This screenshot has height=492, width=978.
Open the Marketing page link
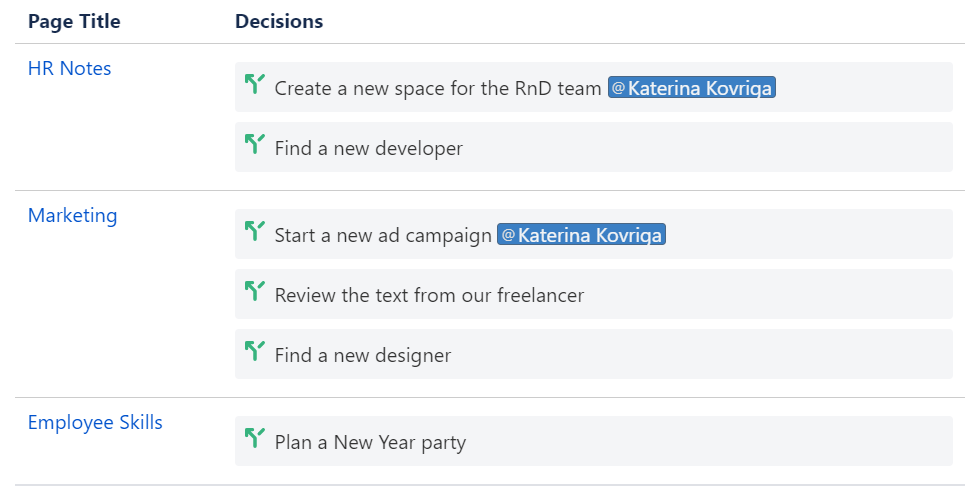tap(72, 216)
